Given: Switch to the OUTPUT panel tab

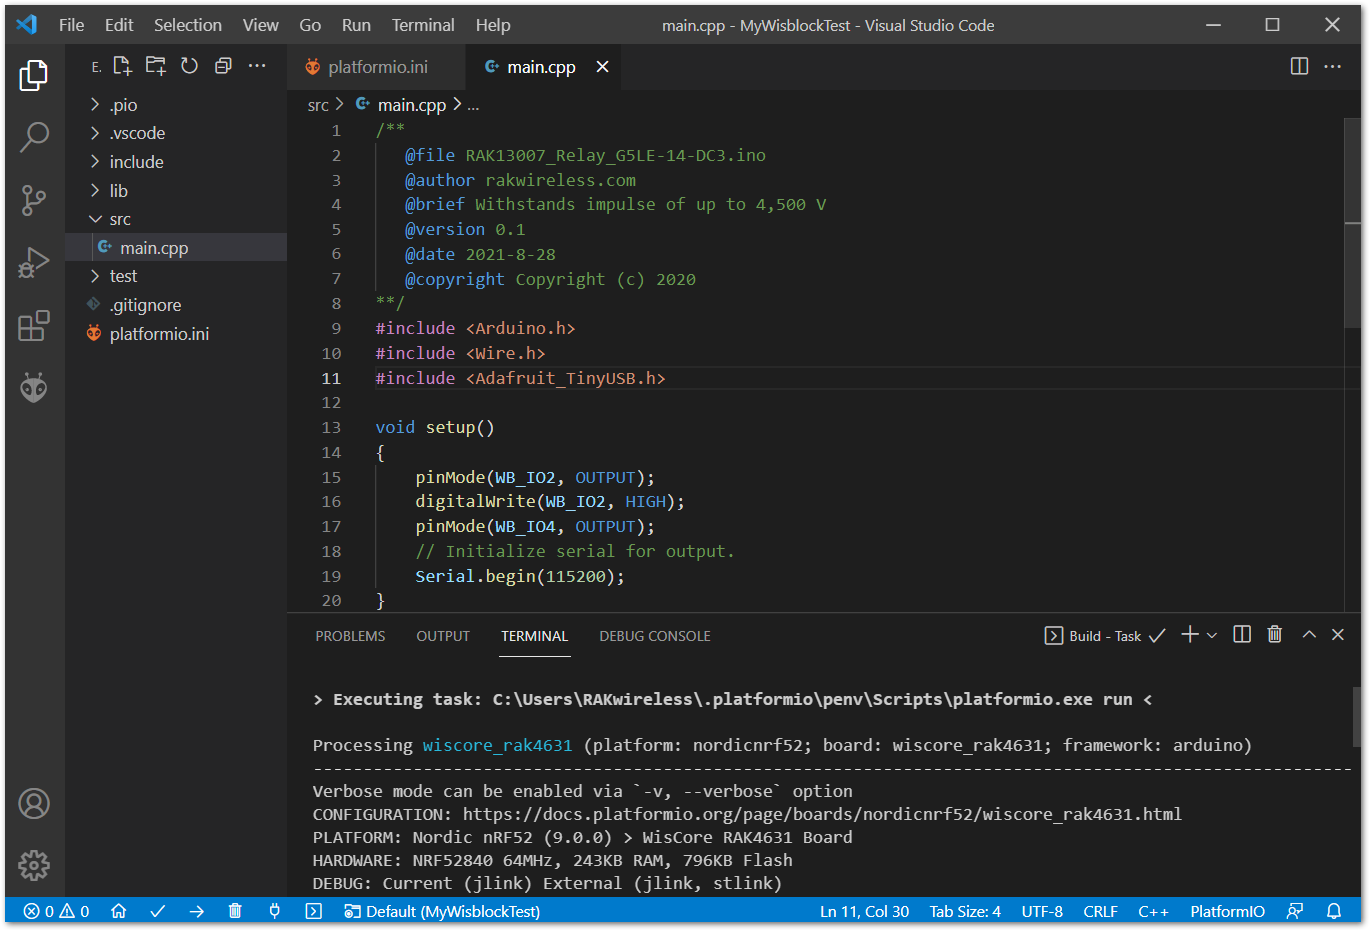Looking at the screenshot, I should [443, 636].
